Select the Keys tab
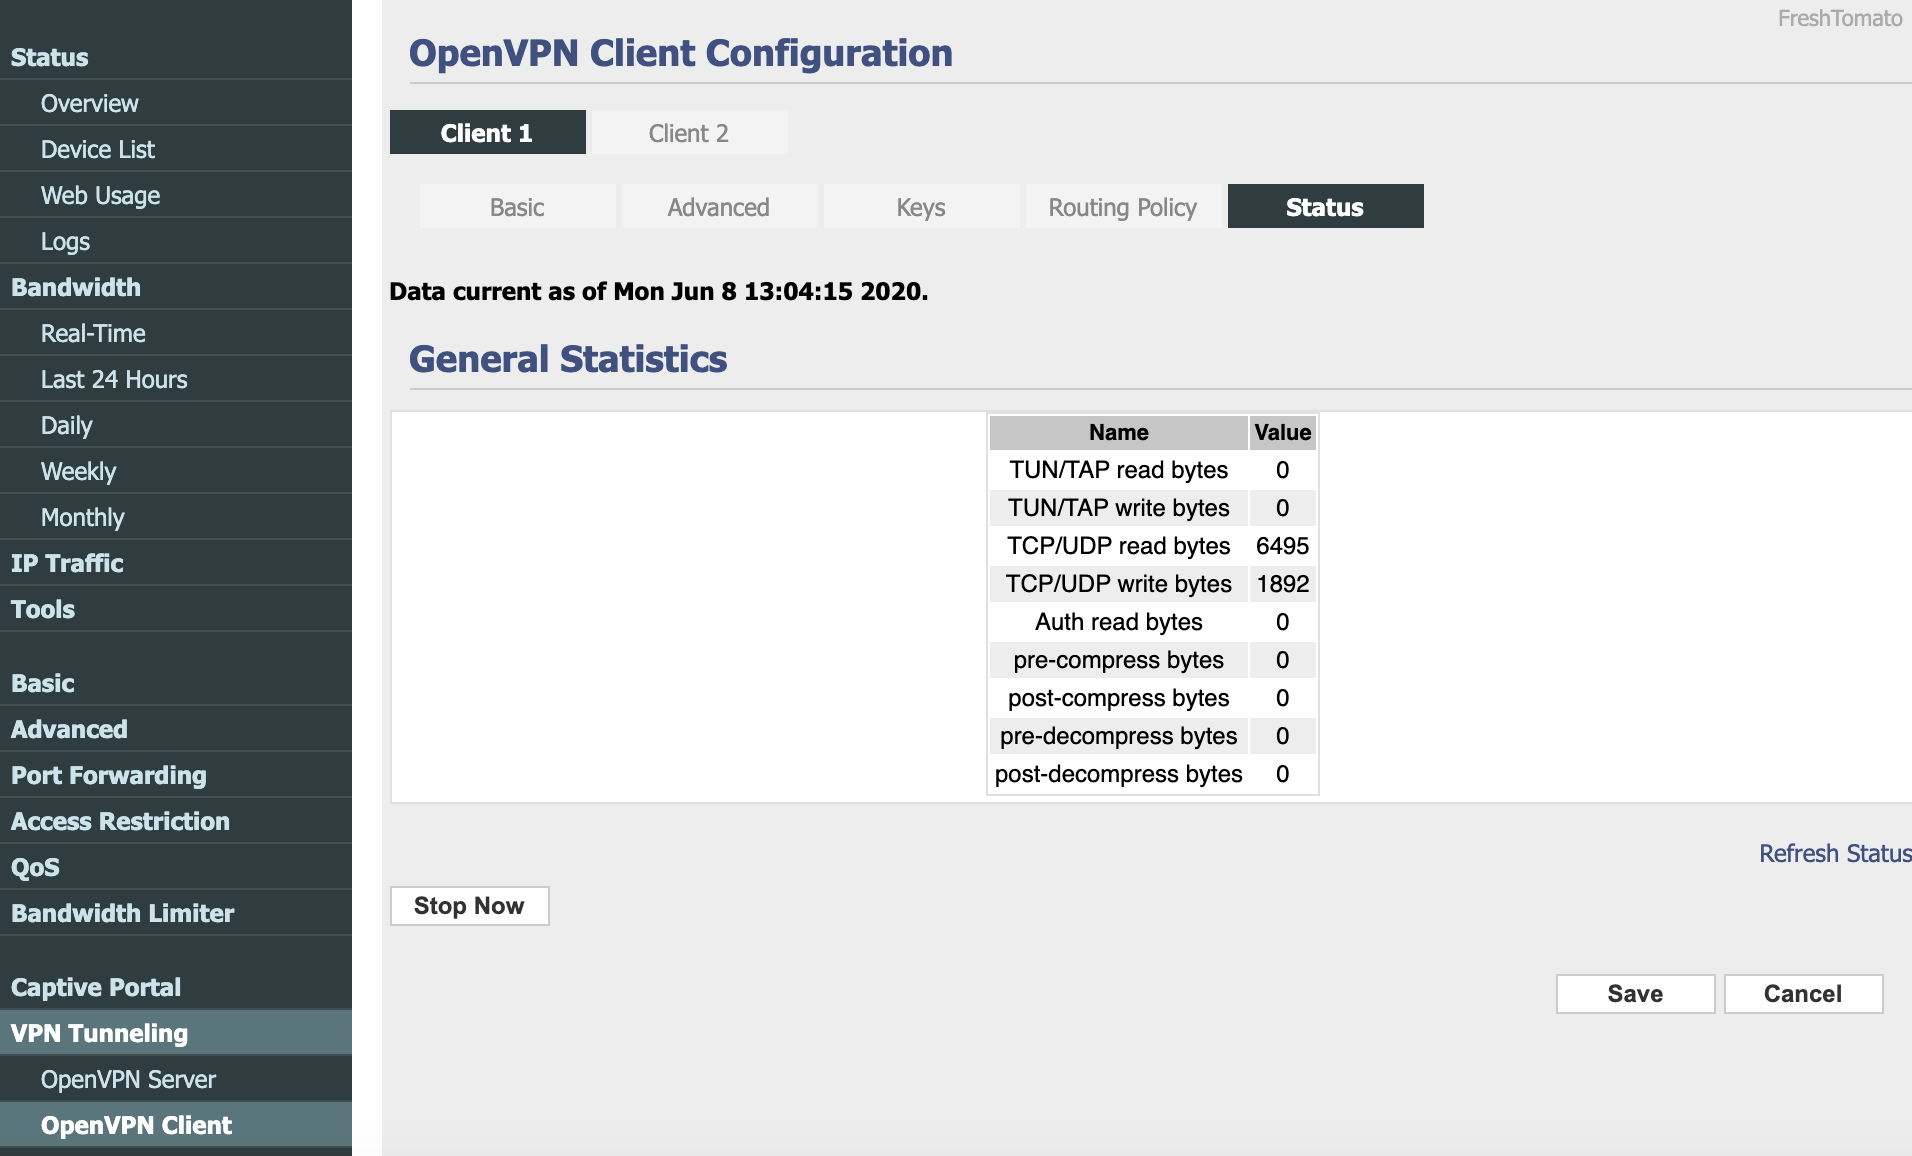 pyautogui.click(x=921, y=207)
